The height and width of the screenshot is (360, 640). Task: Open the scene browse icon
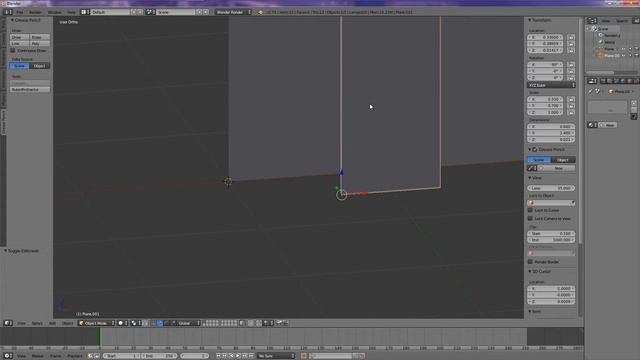click(151, 12)
